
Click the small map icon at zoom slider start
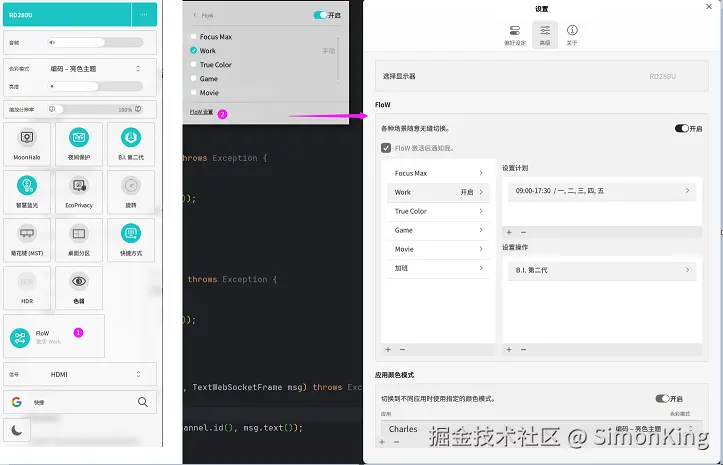pyautogui.click(x=52, y=109)
